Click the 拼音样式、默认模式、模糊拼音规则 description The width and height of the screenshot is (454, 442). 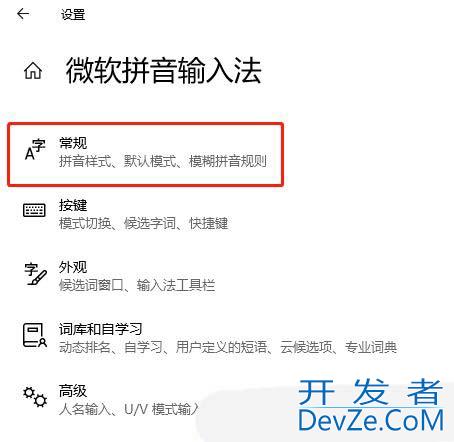(x=163, y=161)
